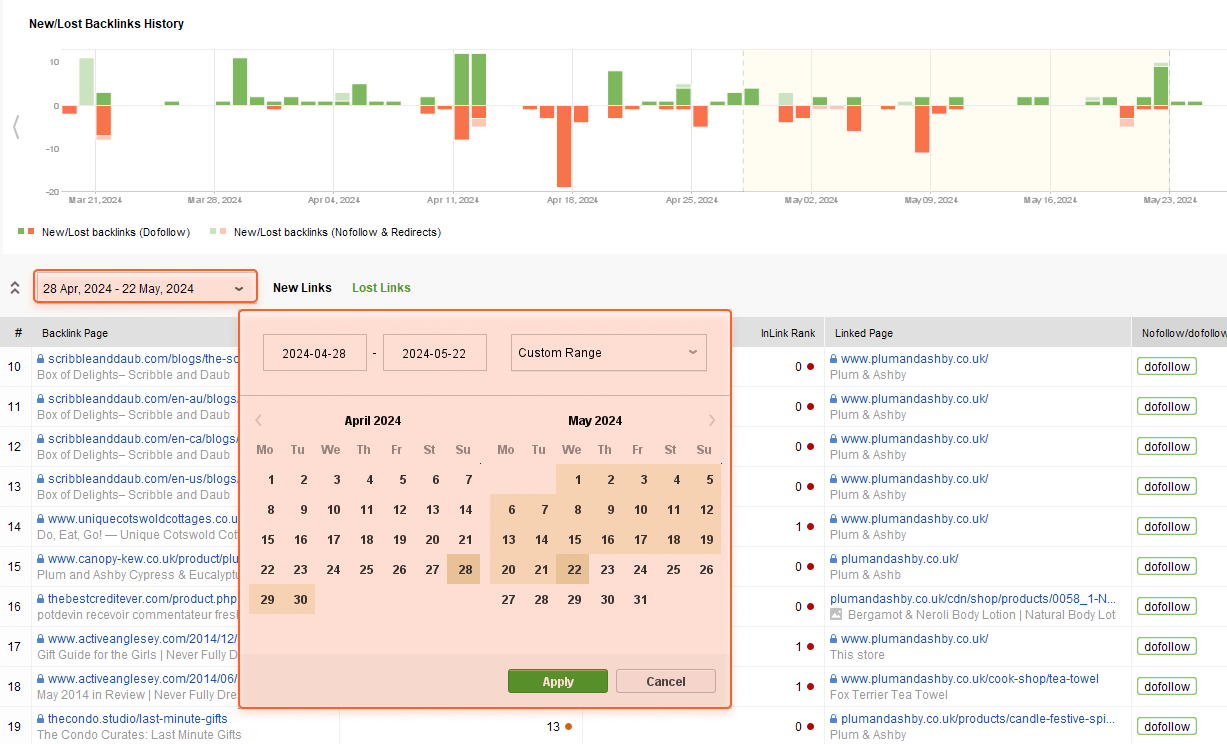Cancel the date range picker

click(x=666, y=681)
